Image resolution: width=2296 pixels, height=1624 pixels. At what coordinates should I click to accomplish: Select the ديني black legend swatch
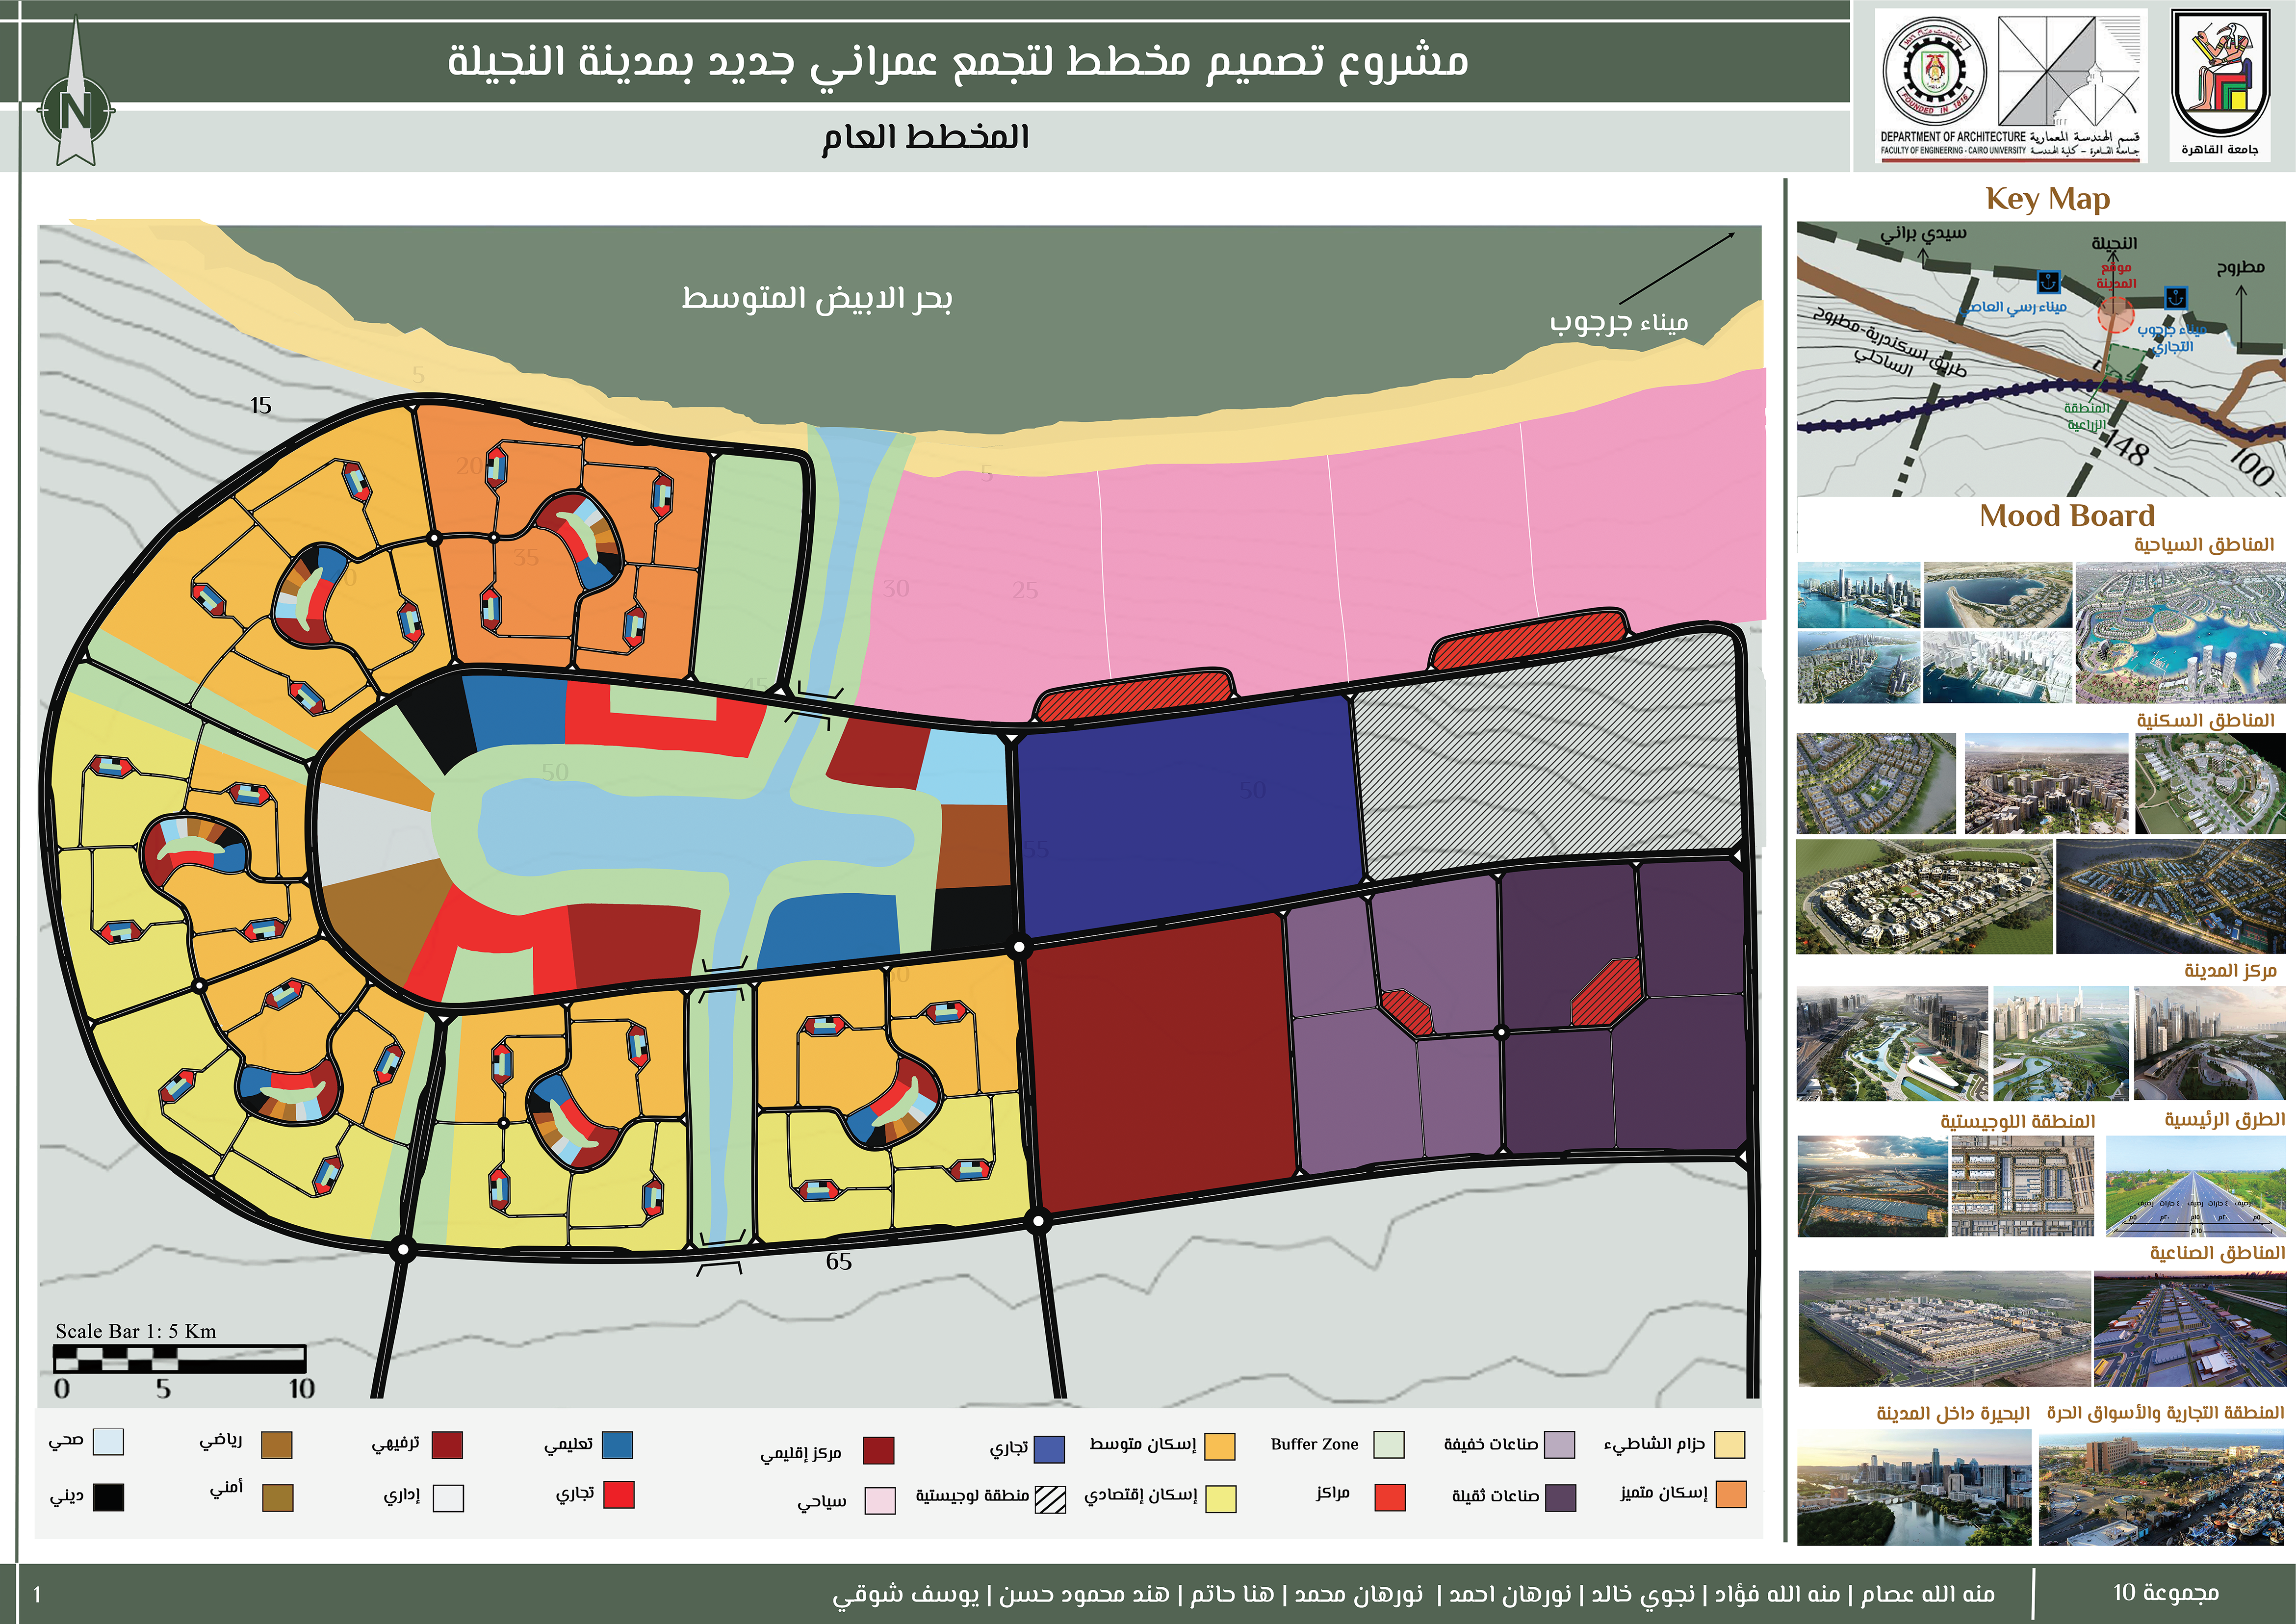pos(108,1497)
